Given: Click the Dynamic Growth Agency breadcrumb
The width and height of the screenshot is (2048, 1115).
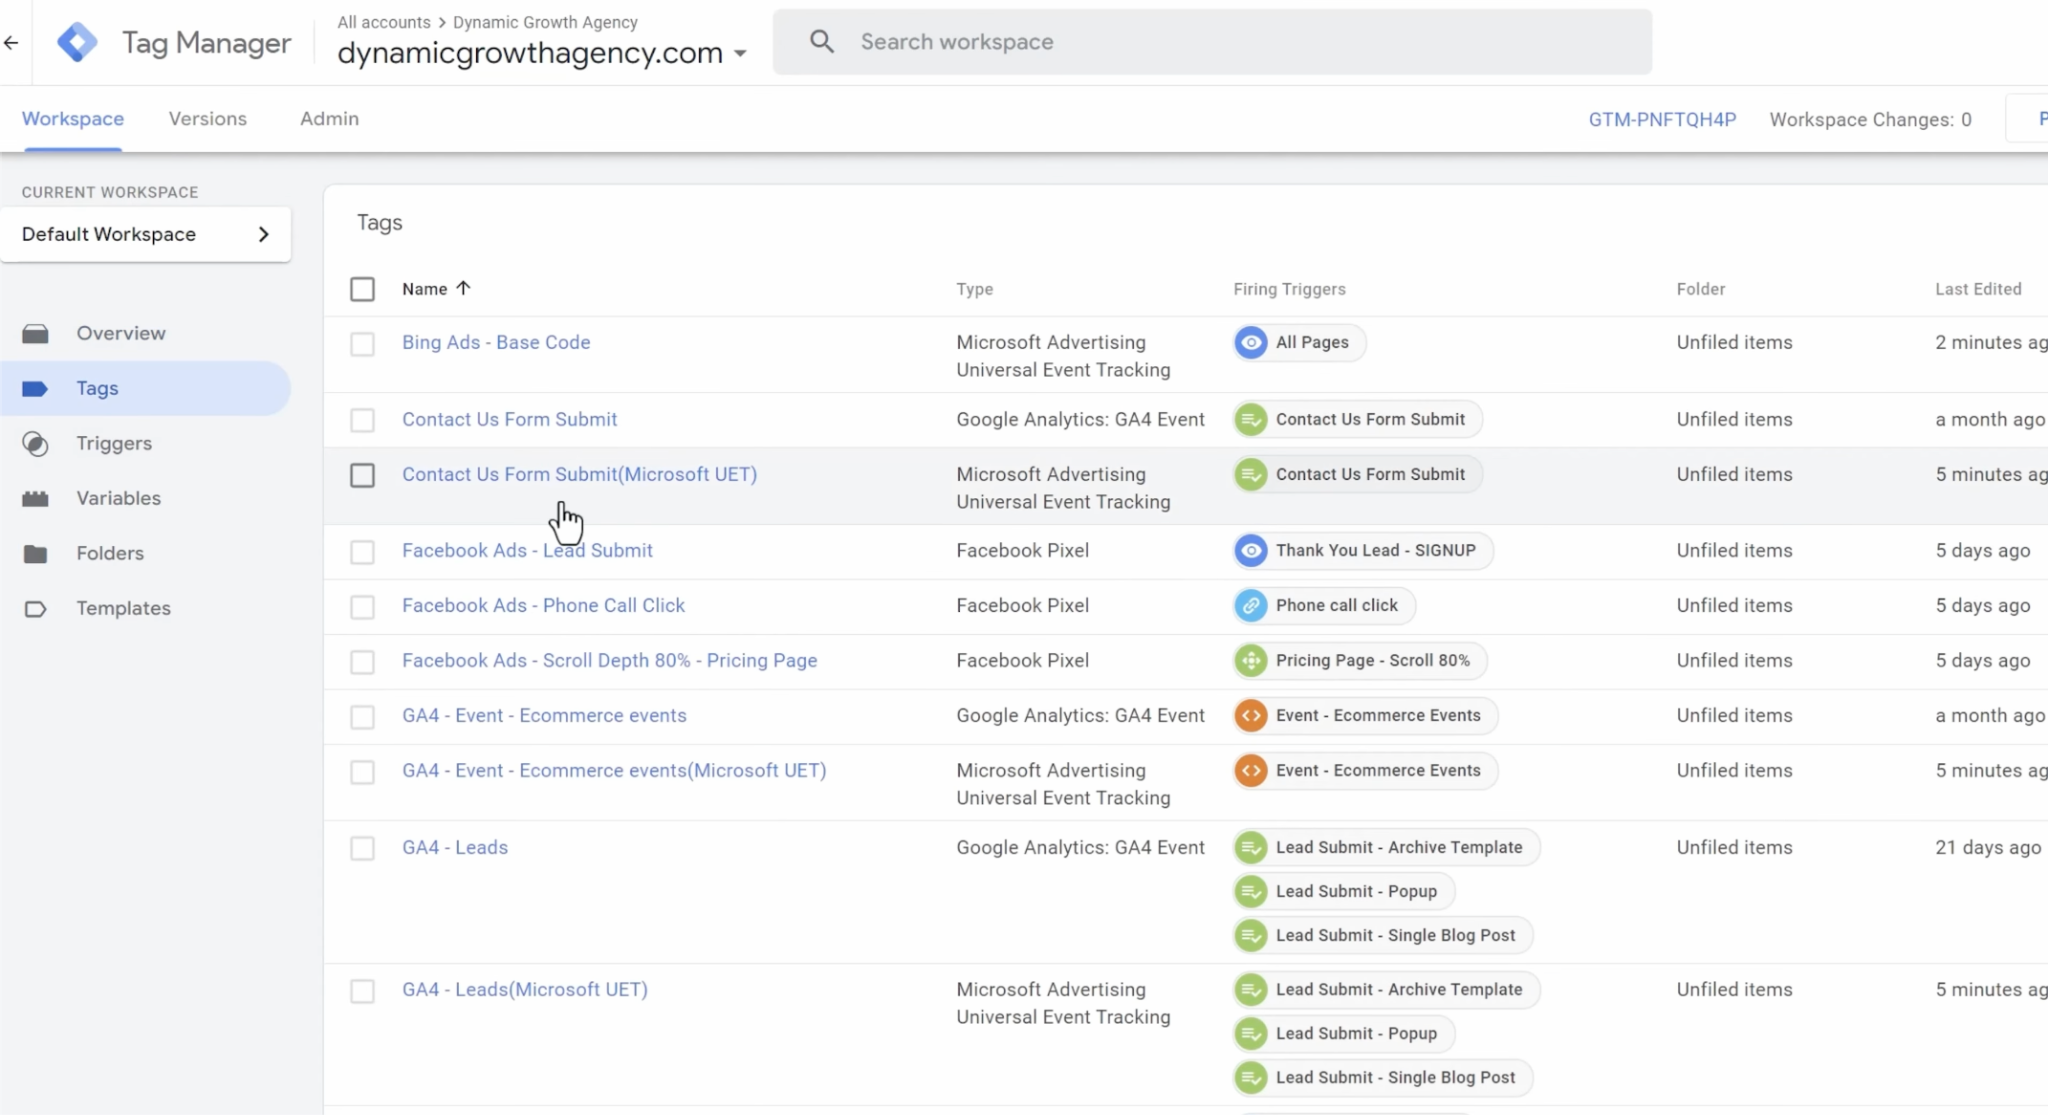Looking at the screenshot, I should [545, 22].
